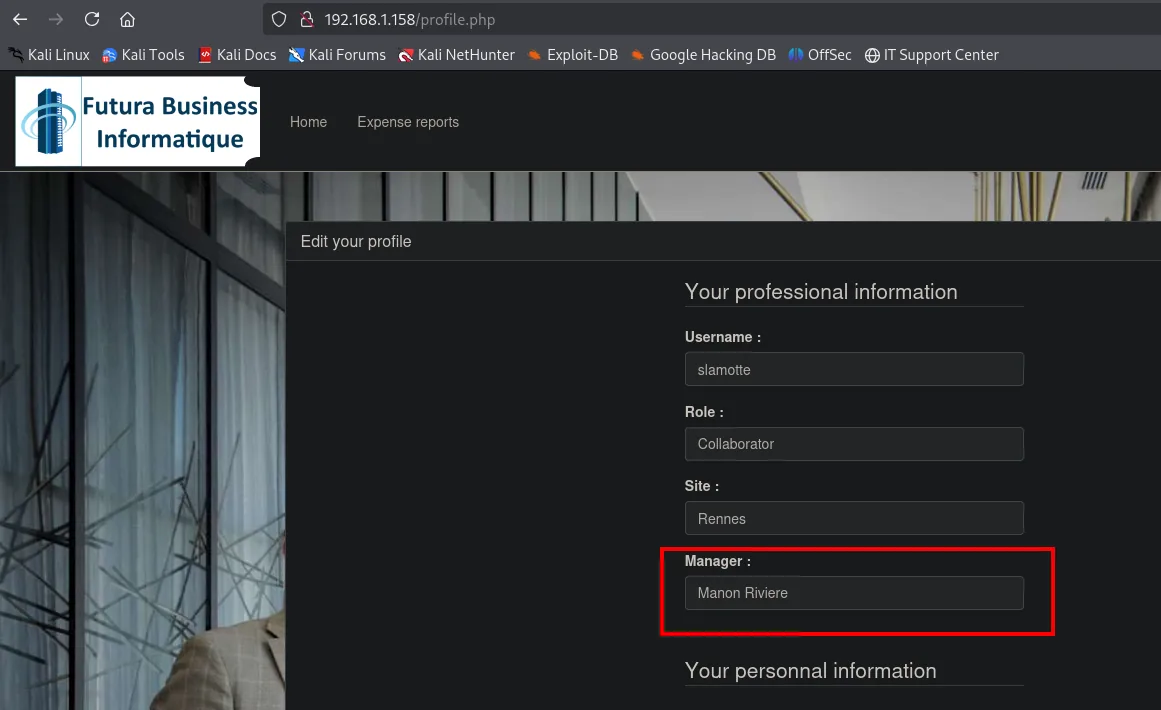This screenshot has height=710, width=1161.
Task: Open the Kali NetHunter bookmark
Action: [x=456, y=55]
